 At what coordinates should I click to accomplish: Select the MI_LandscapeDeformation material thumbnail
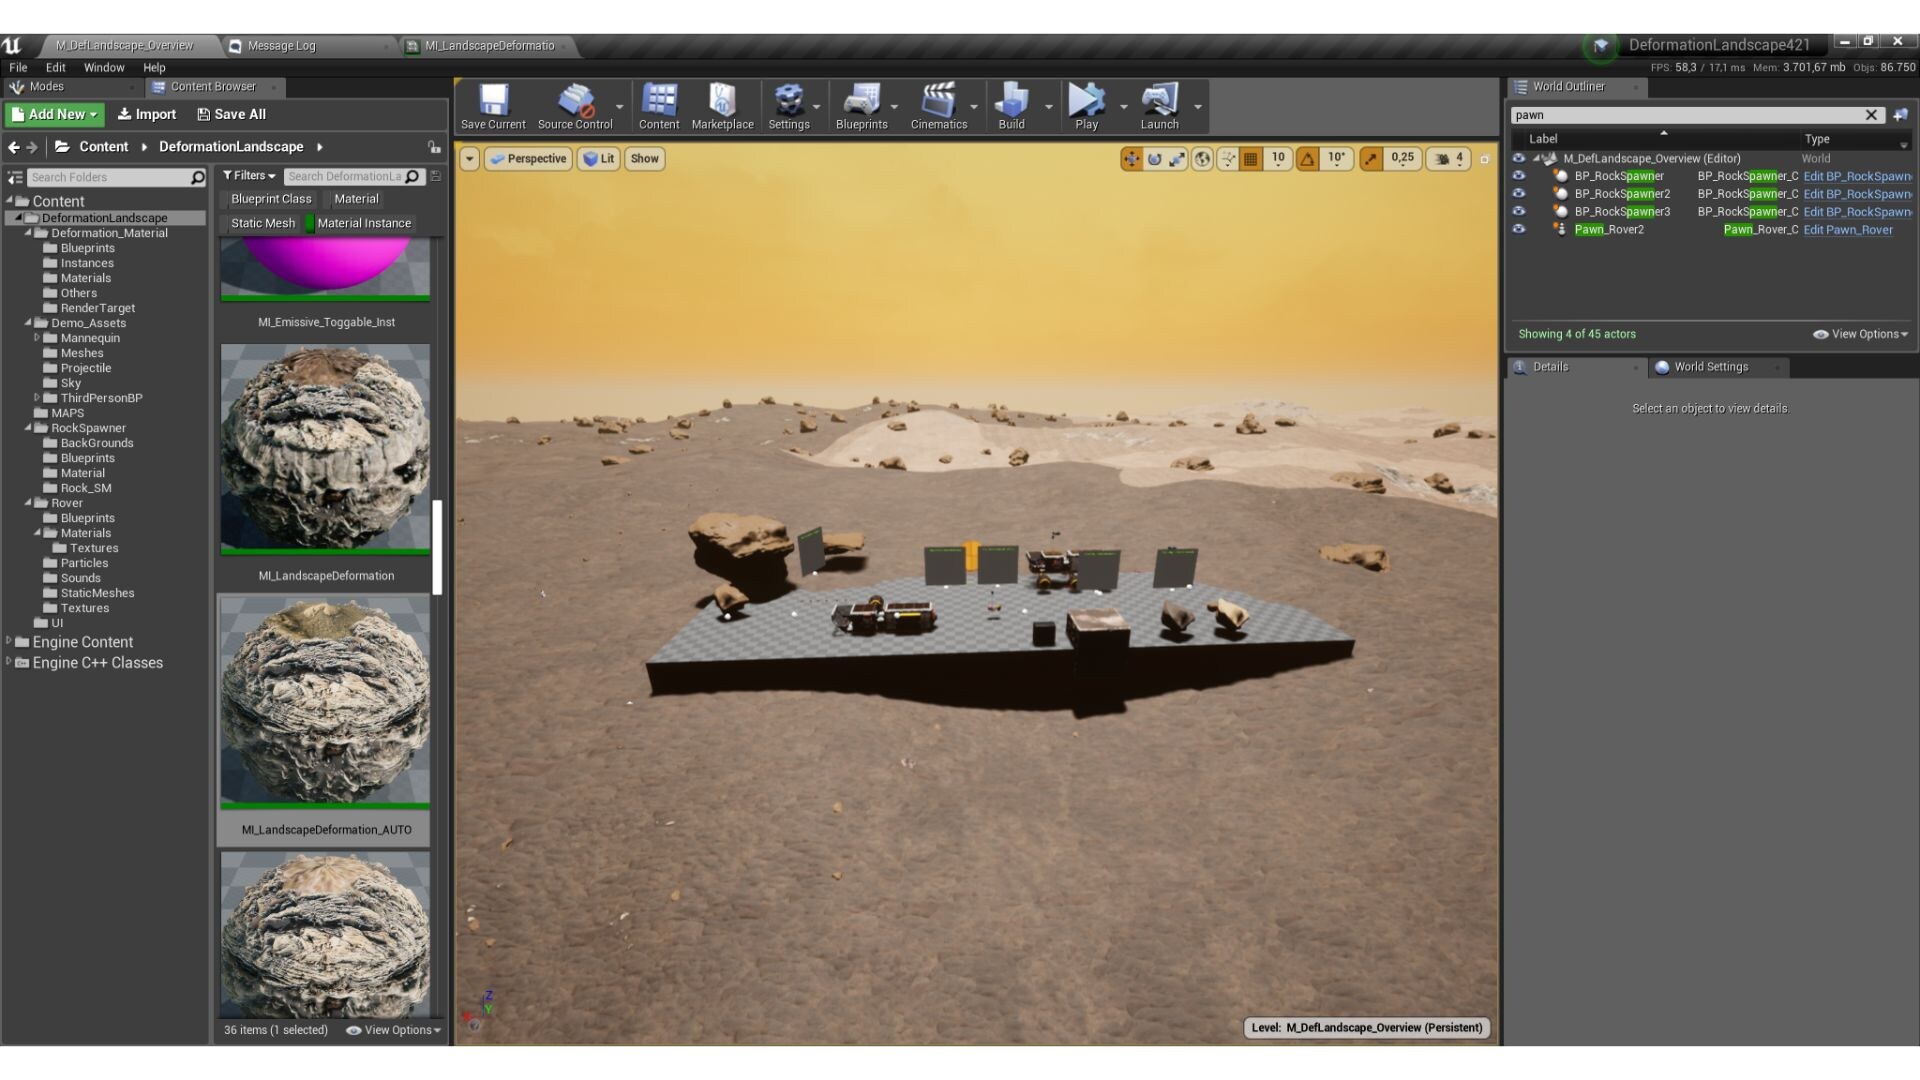point(325,450)
